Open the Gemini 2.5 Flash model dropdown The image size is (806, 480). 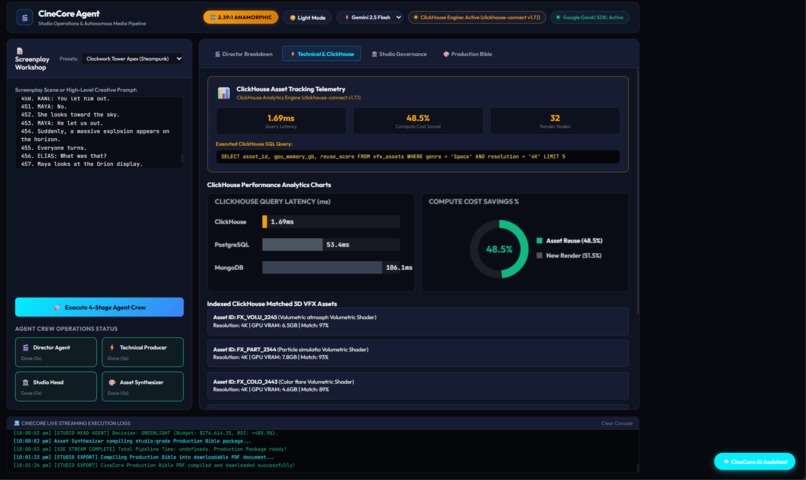[370, 17]
